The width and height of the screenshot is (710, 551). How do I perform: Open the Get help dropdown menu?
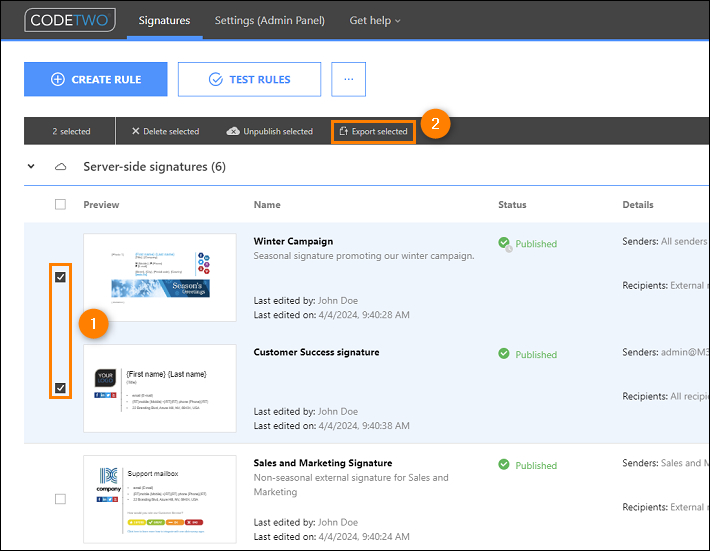[374, 20]
